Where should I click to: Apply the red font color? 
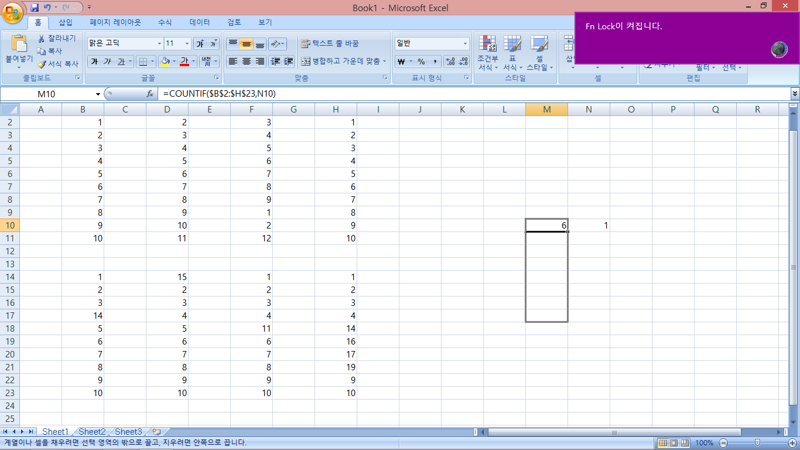coord(184,62)
